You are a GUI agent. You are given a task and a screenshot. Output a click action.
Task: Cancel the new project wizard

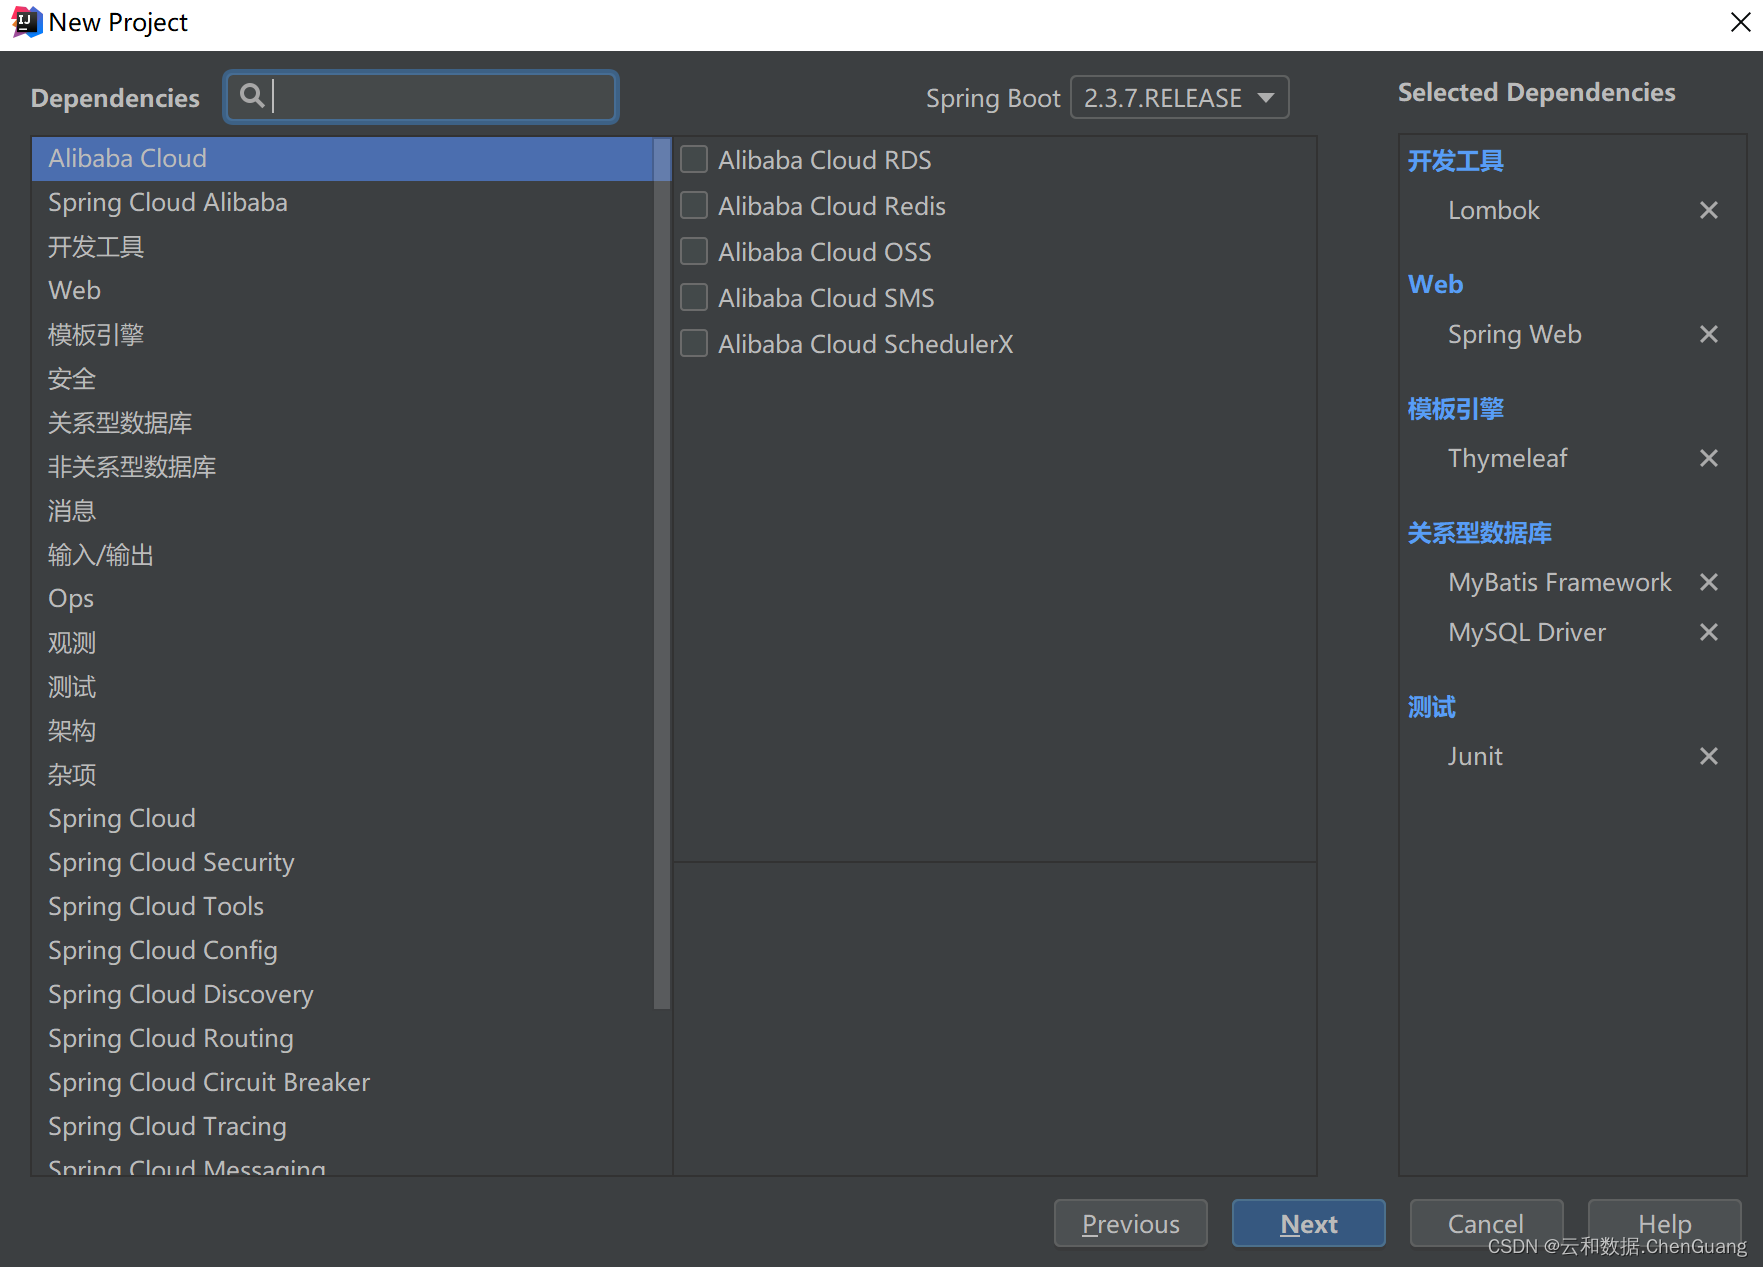(1486, 1224)
